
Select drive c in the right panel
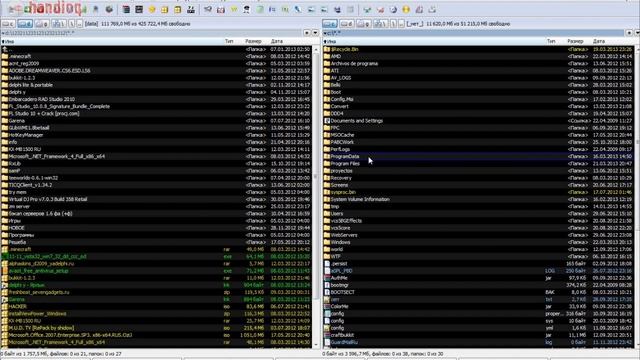(330, 24)
